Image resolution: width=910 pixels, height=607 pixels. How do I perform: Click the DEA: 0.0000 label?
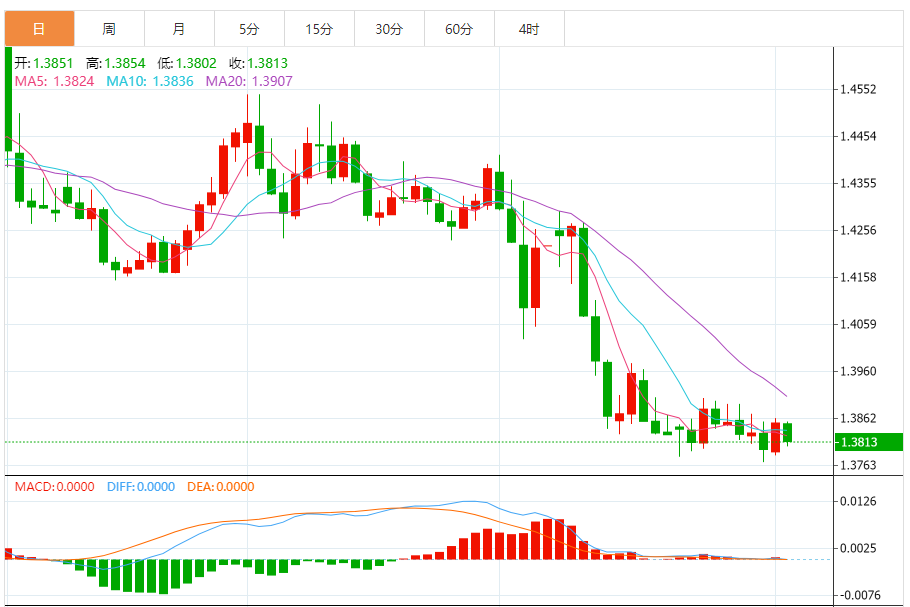pos(221,487)
